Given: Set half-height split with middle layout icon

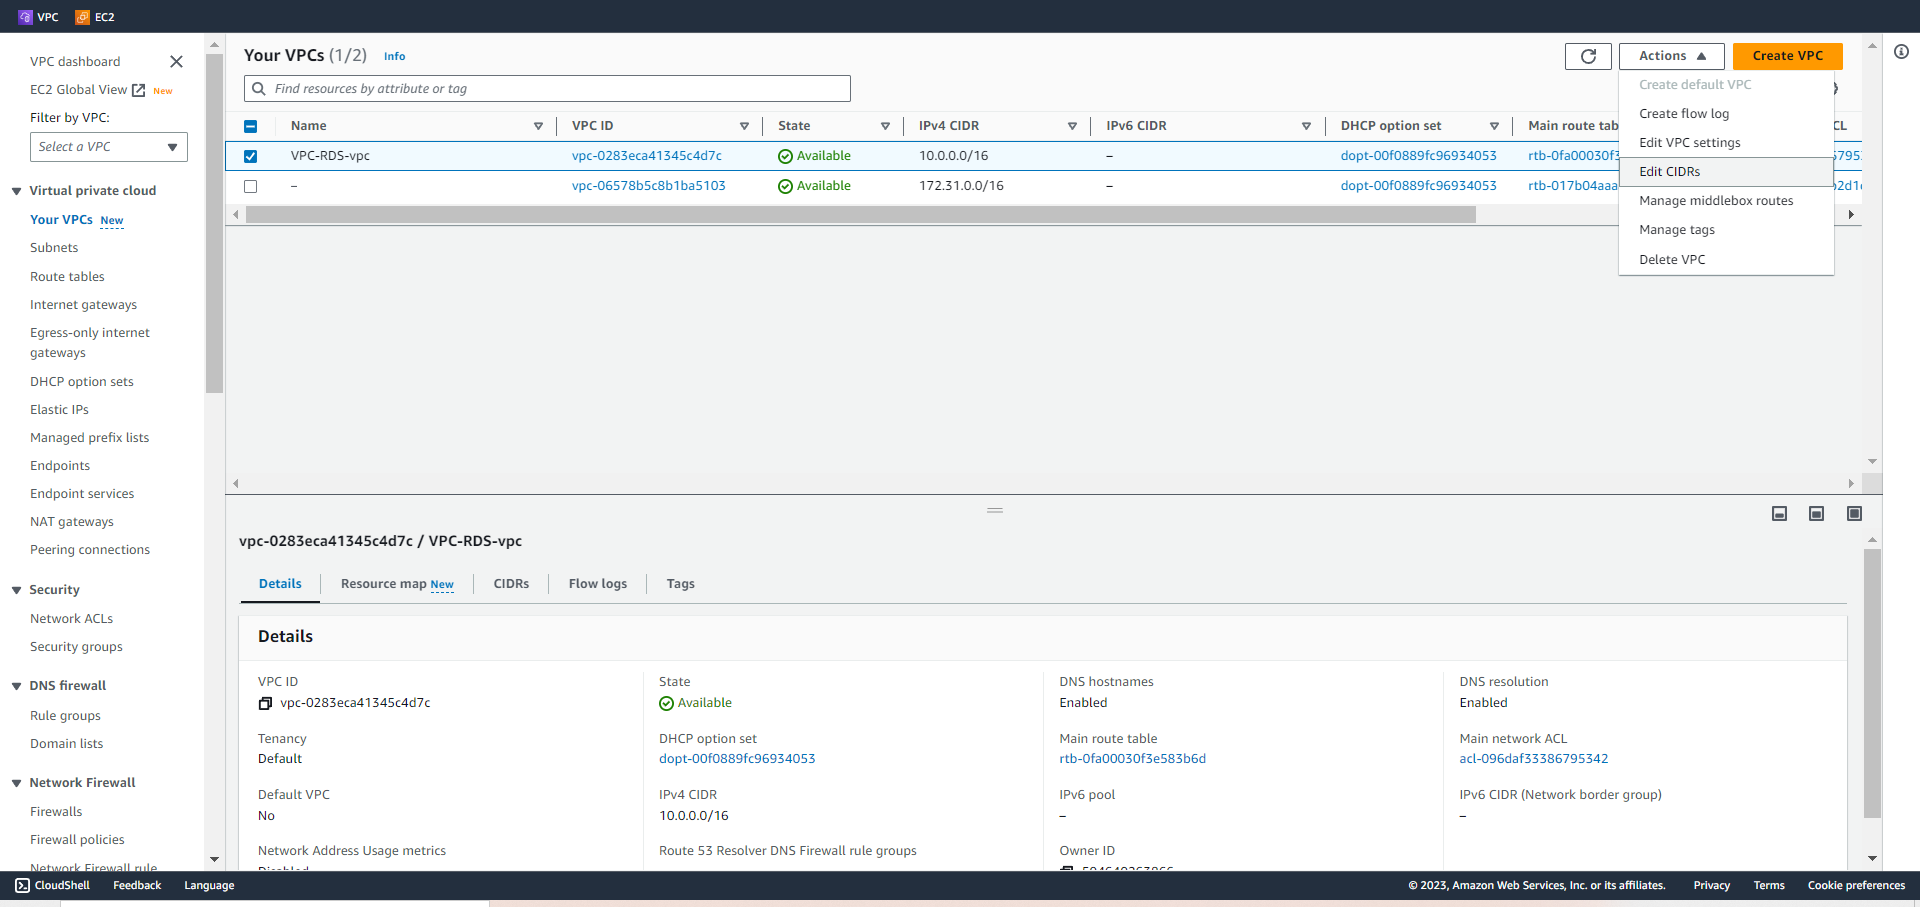Looking at the screenshot, I should (1816, 514).
